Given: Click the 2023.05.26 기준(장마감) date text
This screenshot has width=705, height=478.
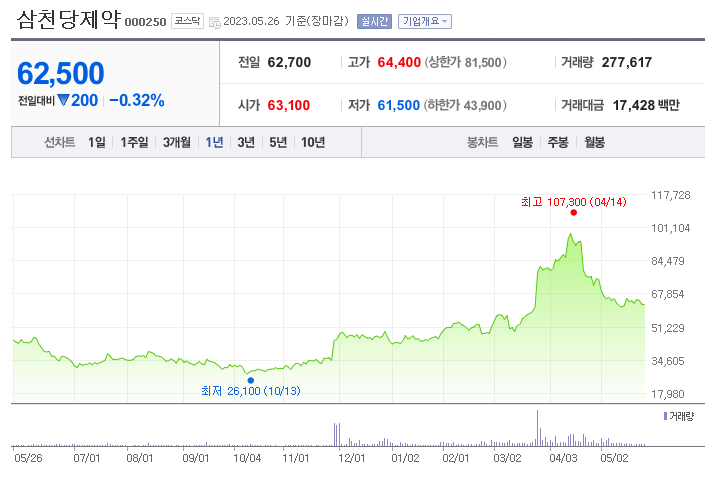Looking at the screenshot, I should 286,21.
